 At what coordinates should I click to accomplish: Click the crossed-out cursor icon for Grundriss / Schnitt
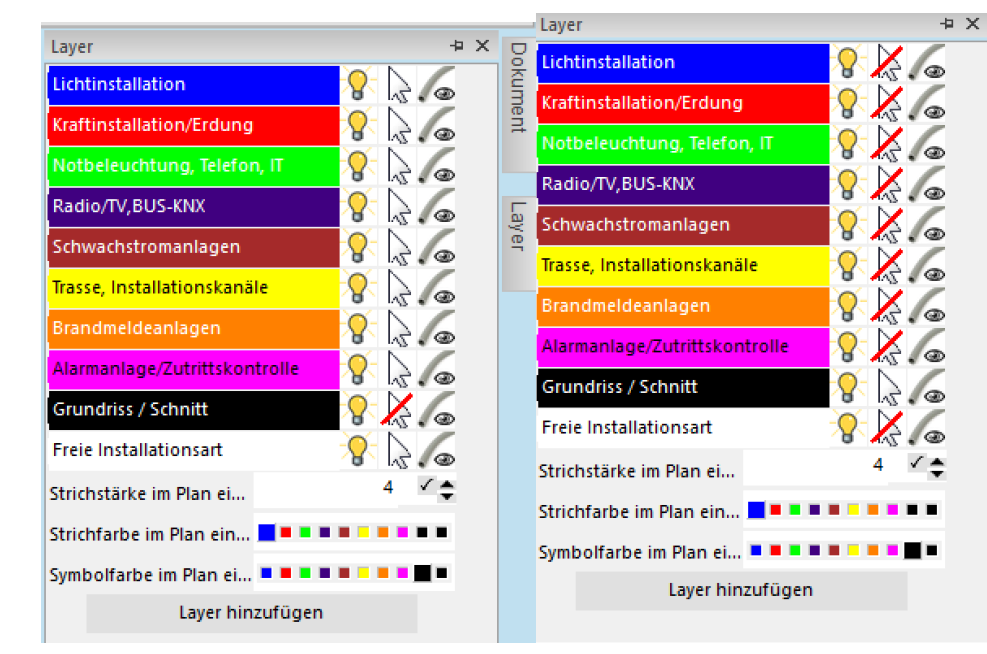(x=399, y=409)
